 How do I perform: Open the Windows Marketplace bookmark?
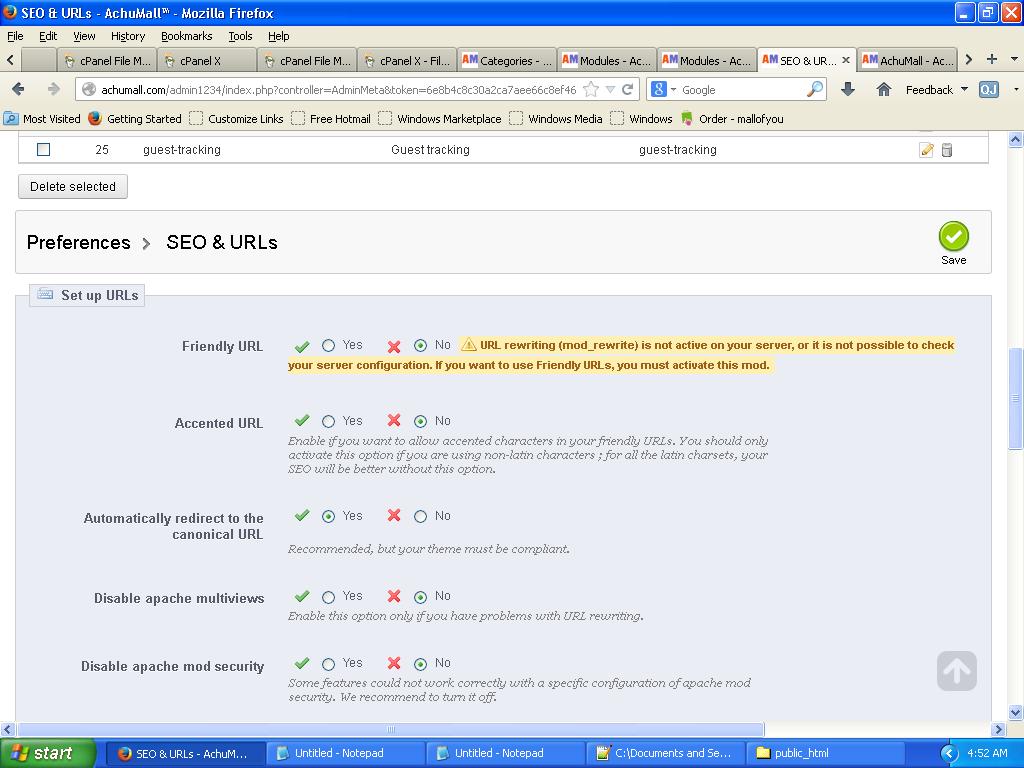(440, 118)
